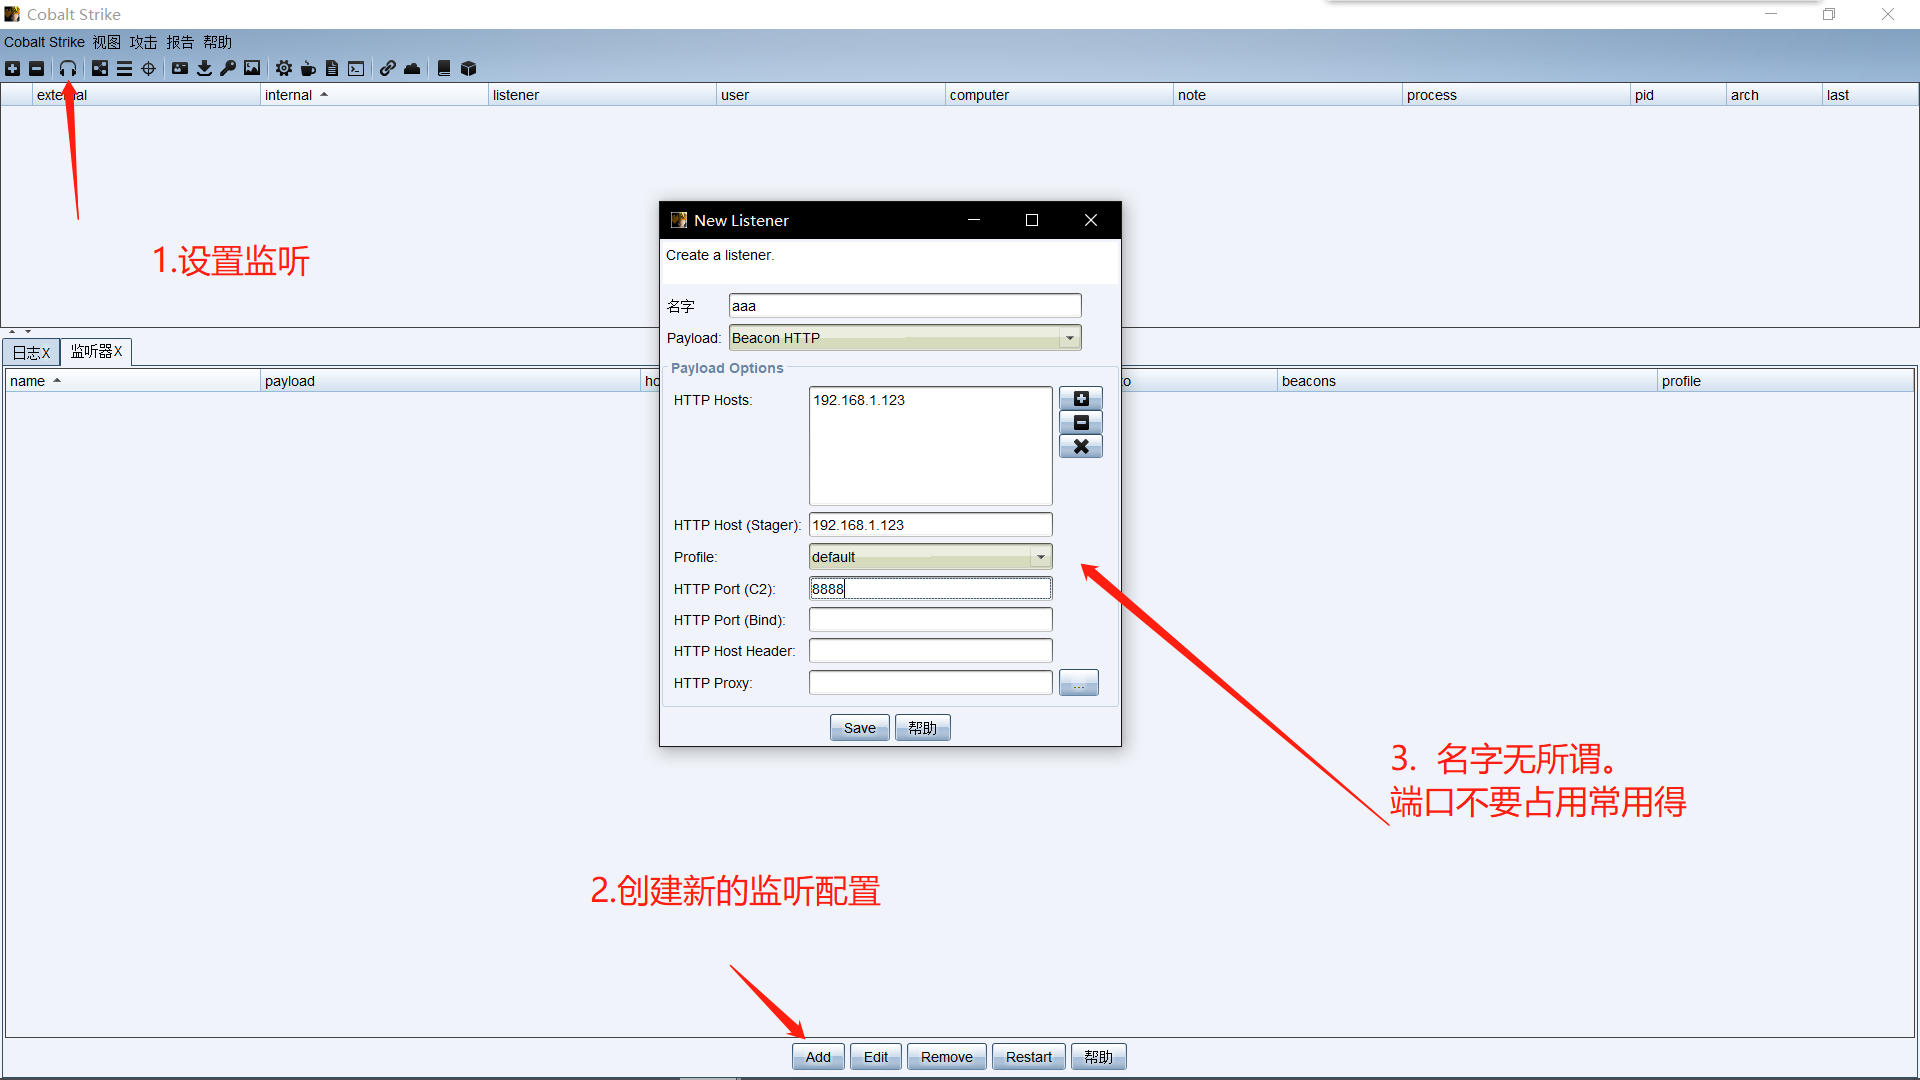Clear HTTP hosts with the X button
The image size is (1920, 1080).
pyautogui.click(x=1080, y=447)
